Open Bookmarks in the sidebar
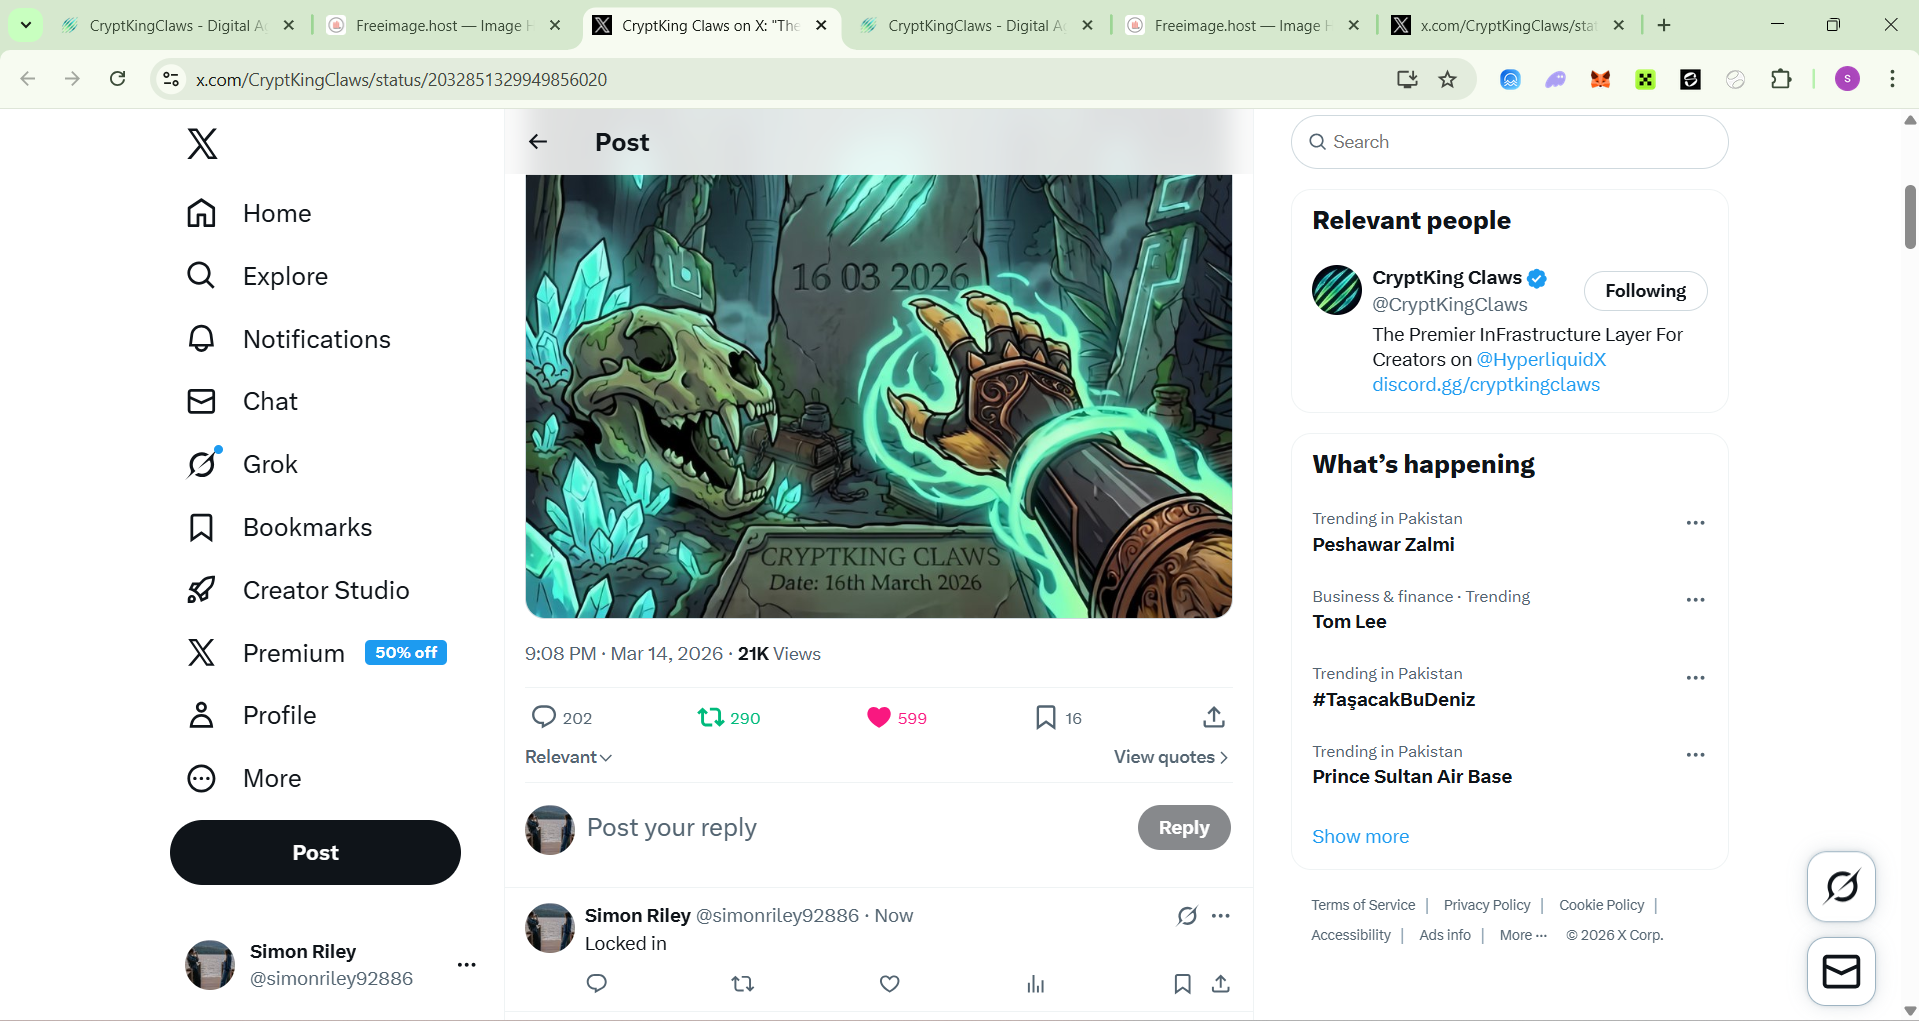Screen dimensions: 1919x1021 click(279, 527)
